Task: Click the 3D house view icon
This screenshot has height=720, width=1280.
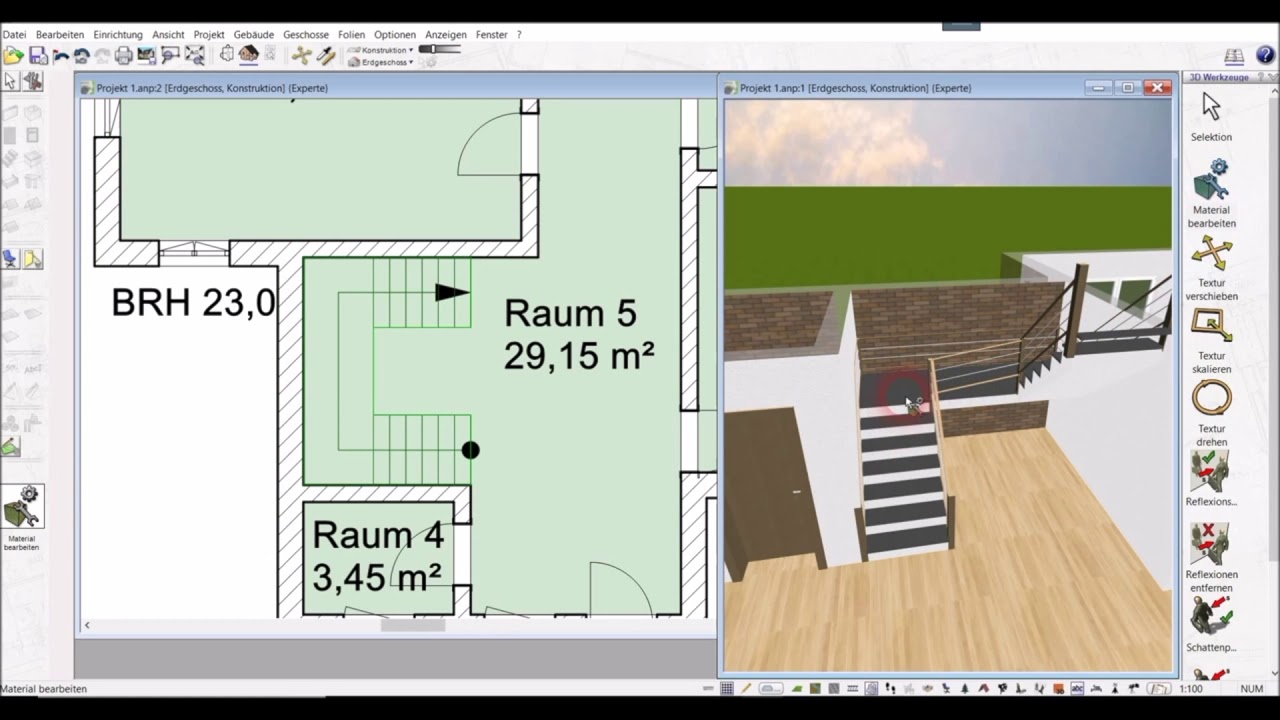Action: point(248,54)
